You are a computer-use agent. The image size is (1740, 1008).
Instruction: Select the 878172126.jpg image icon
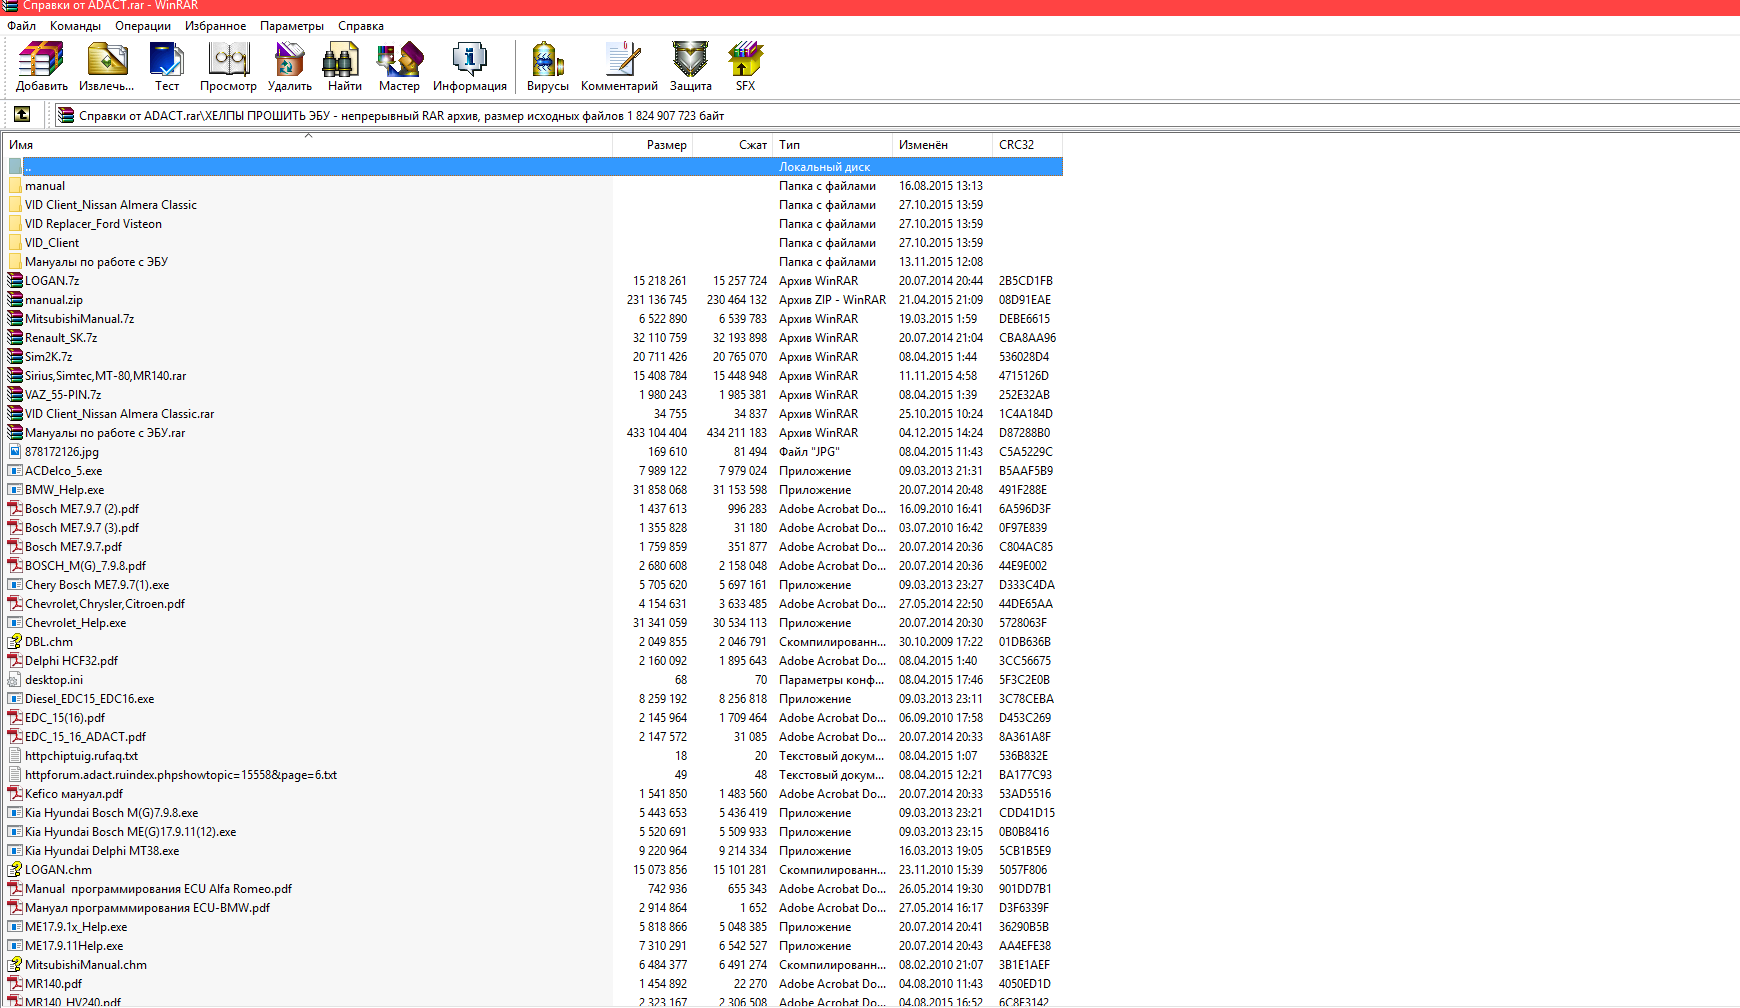pyautogui.click(x=15, y=452)
